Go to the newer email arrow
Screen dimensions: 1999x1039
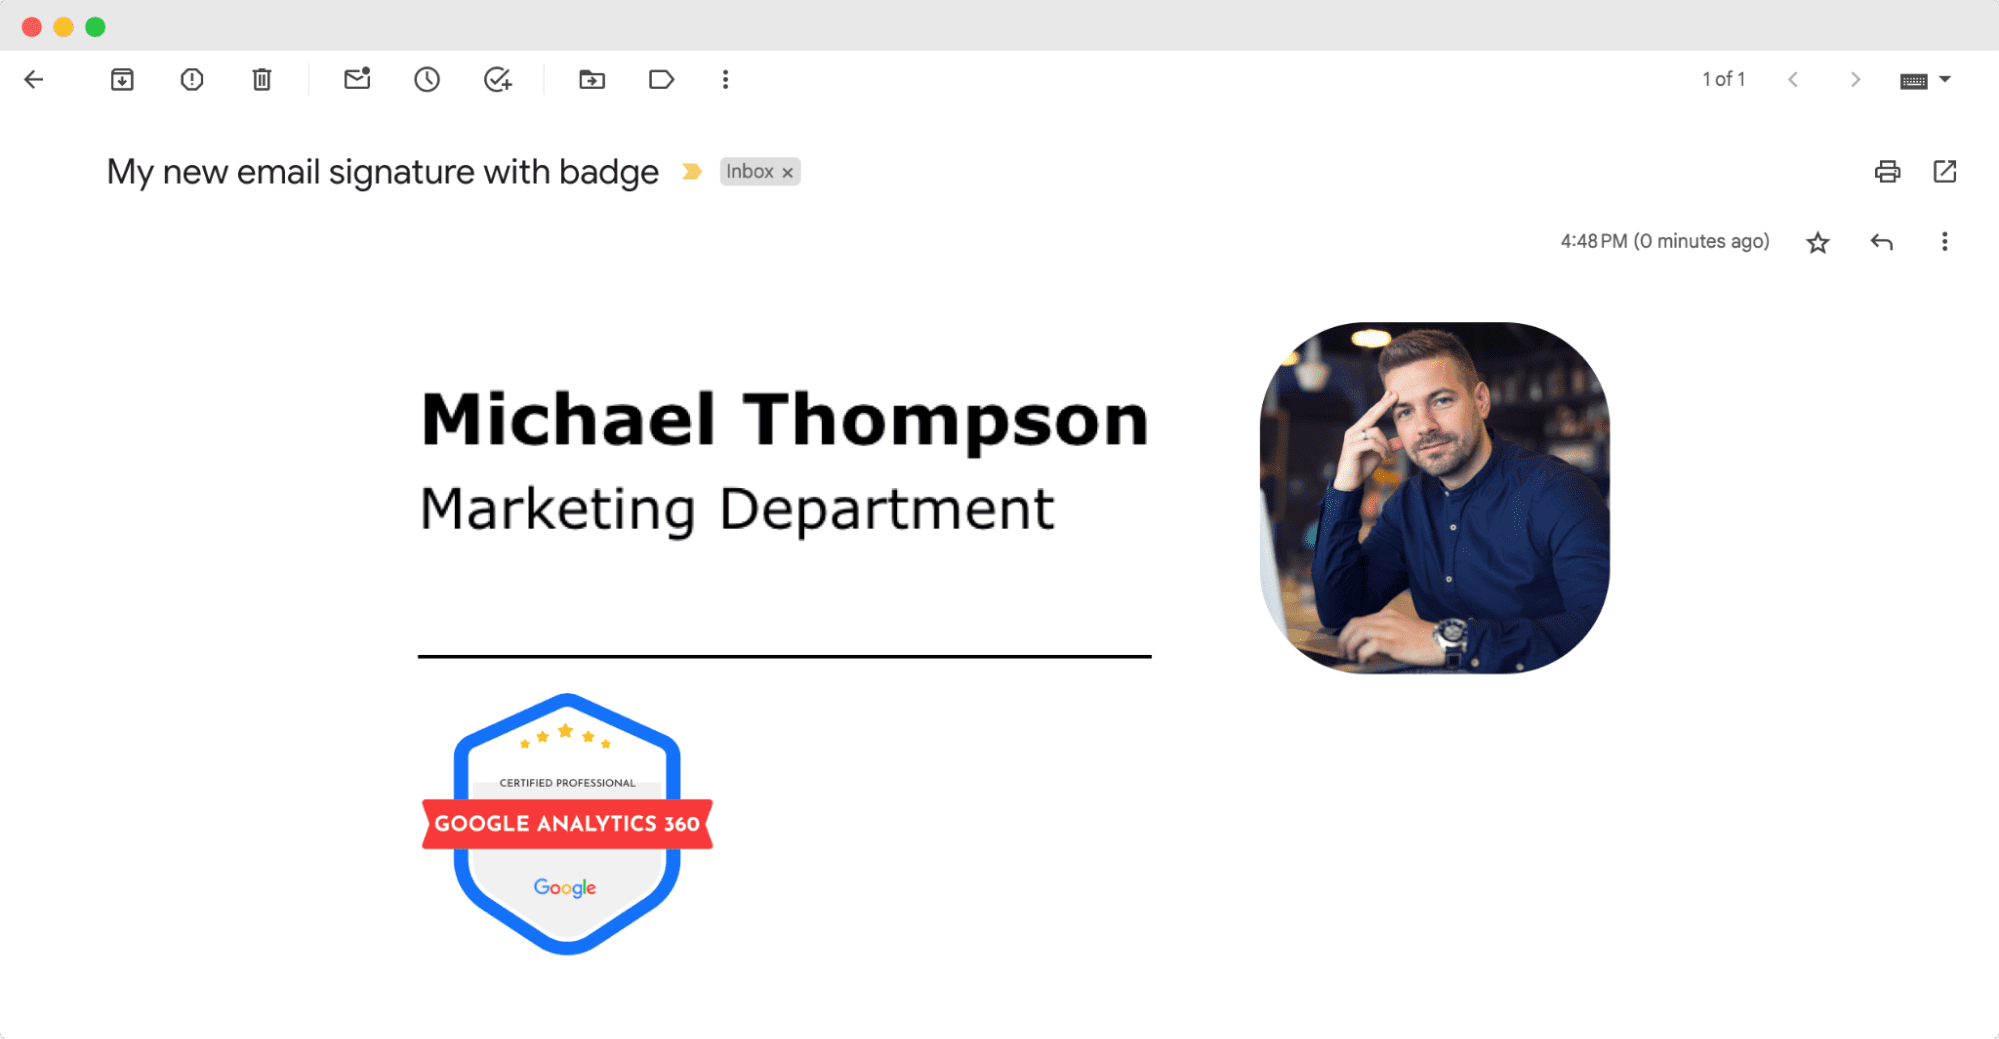point(1793,80)
